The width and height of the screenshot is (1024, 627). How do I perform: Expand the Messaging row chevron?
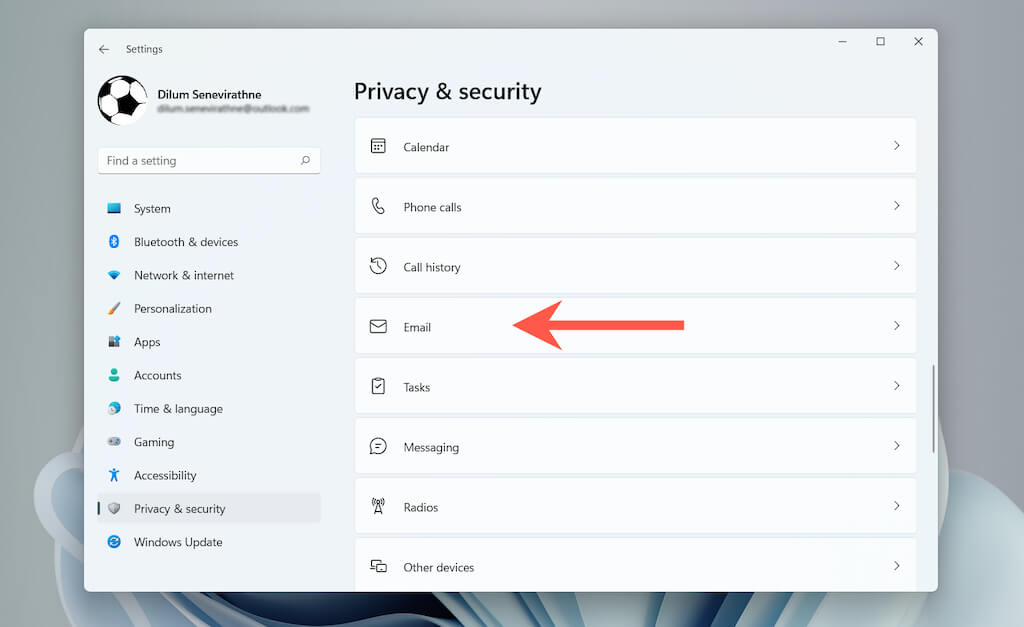896,446
